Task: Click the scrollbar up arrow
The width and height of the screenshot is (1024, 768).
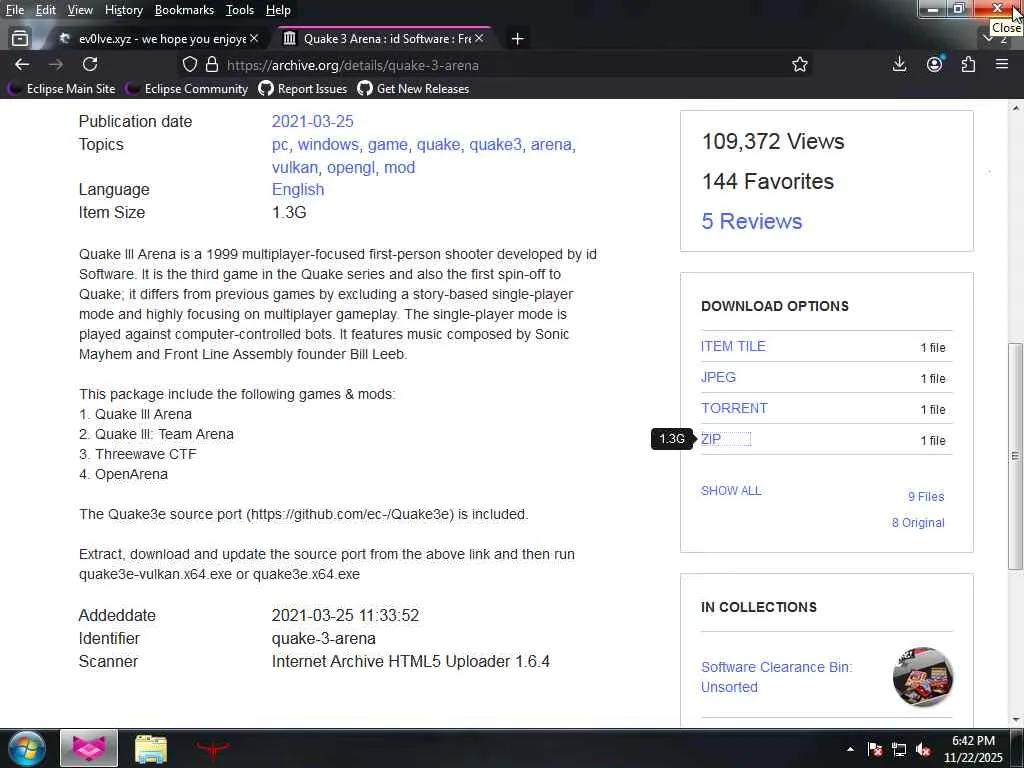Action: (1016, 107)
